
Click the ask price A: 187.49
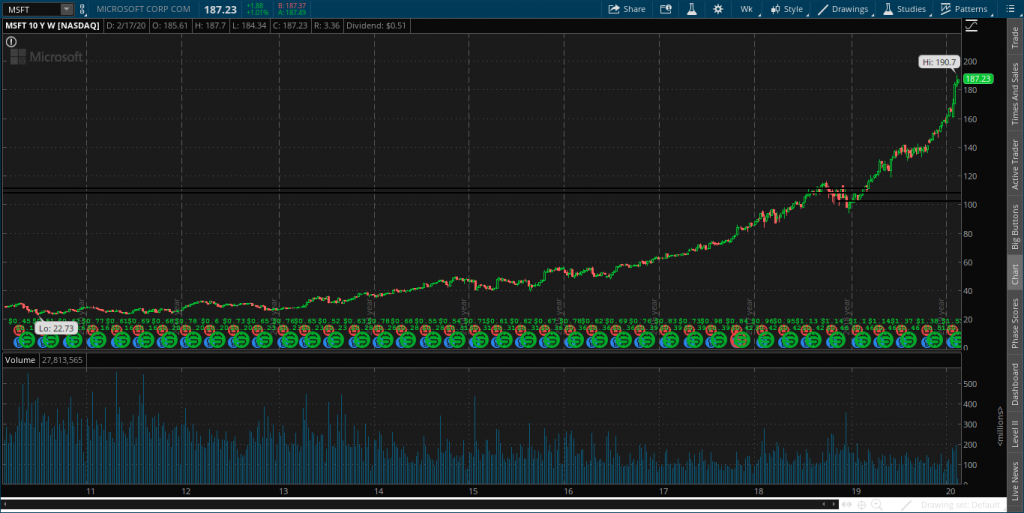292,12
